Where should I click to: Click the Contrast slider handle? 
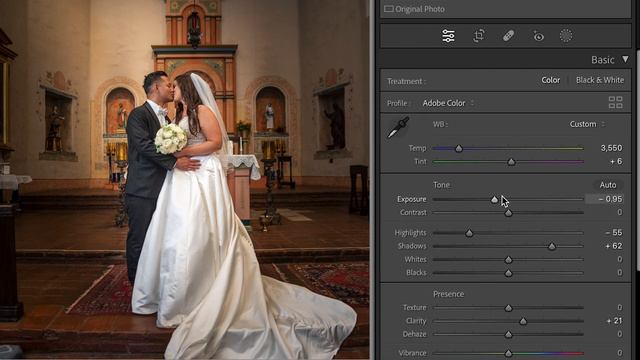click(x=508, y=213)
